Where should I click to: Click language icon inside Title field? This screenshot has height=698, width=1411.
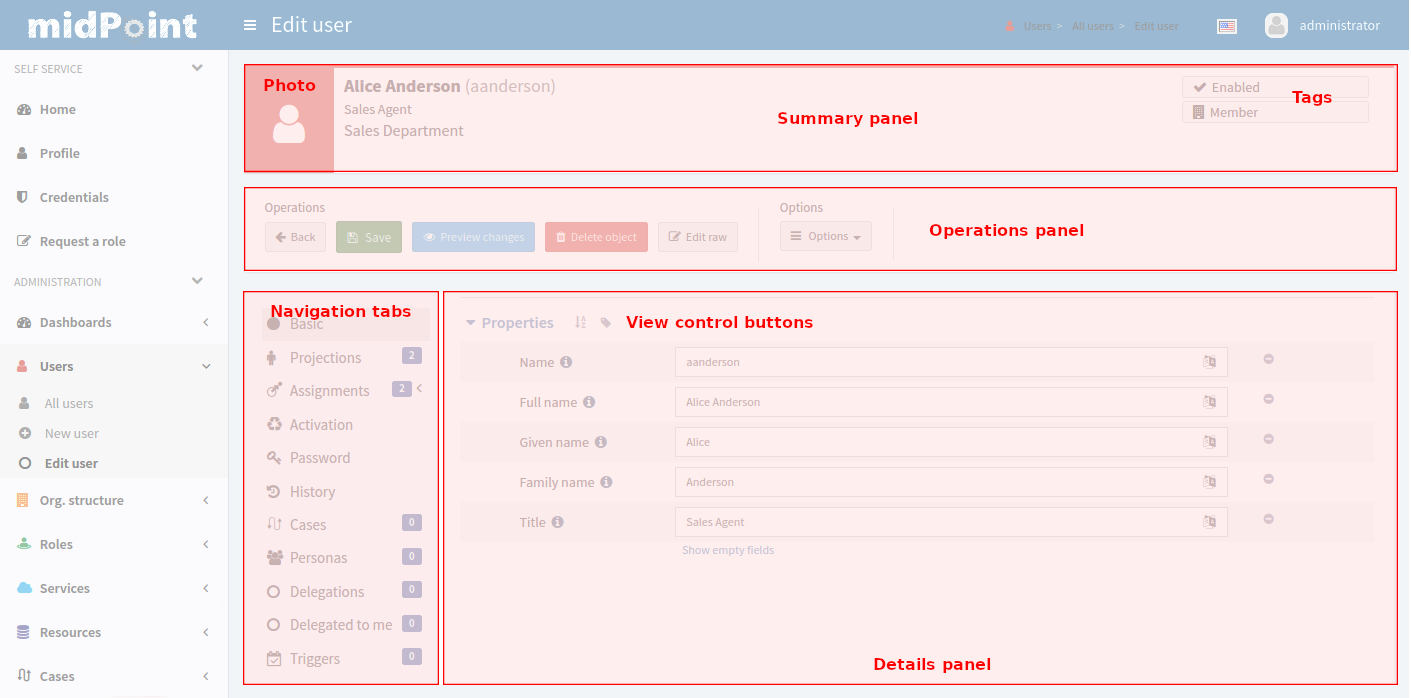(1210, 522)
